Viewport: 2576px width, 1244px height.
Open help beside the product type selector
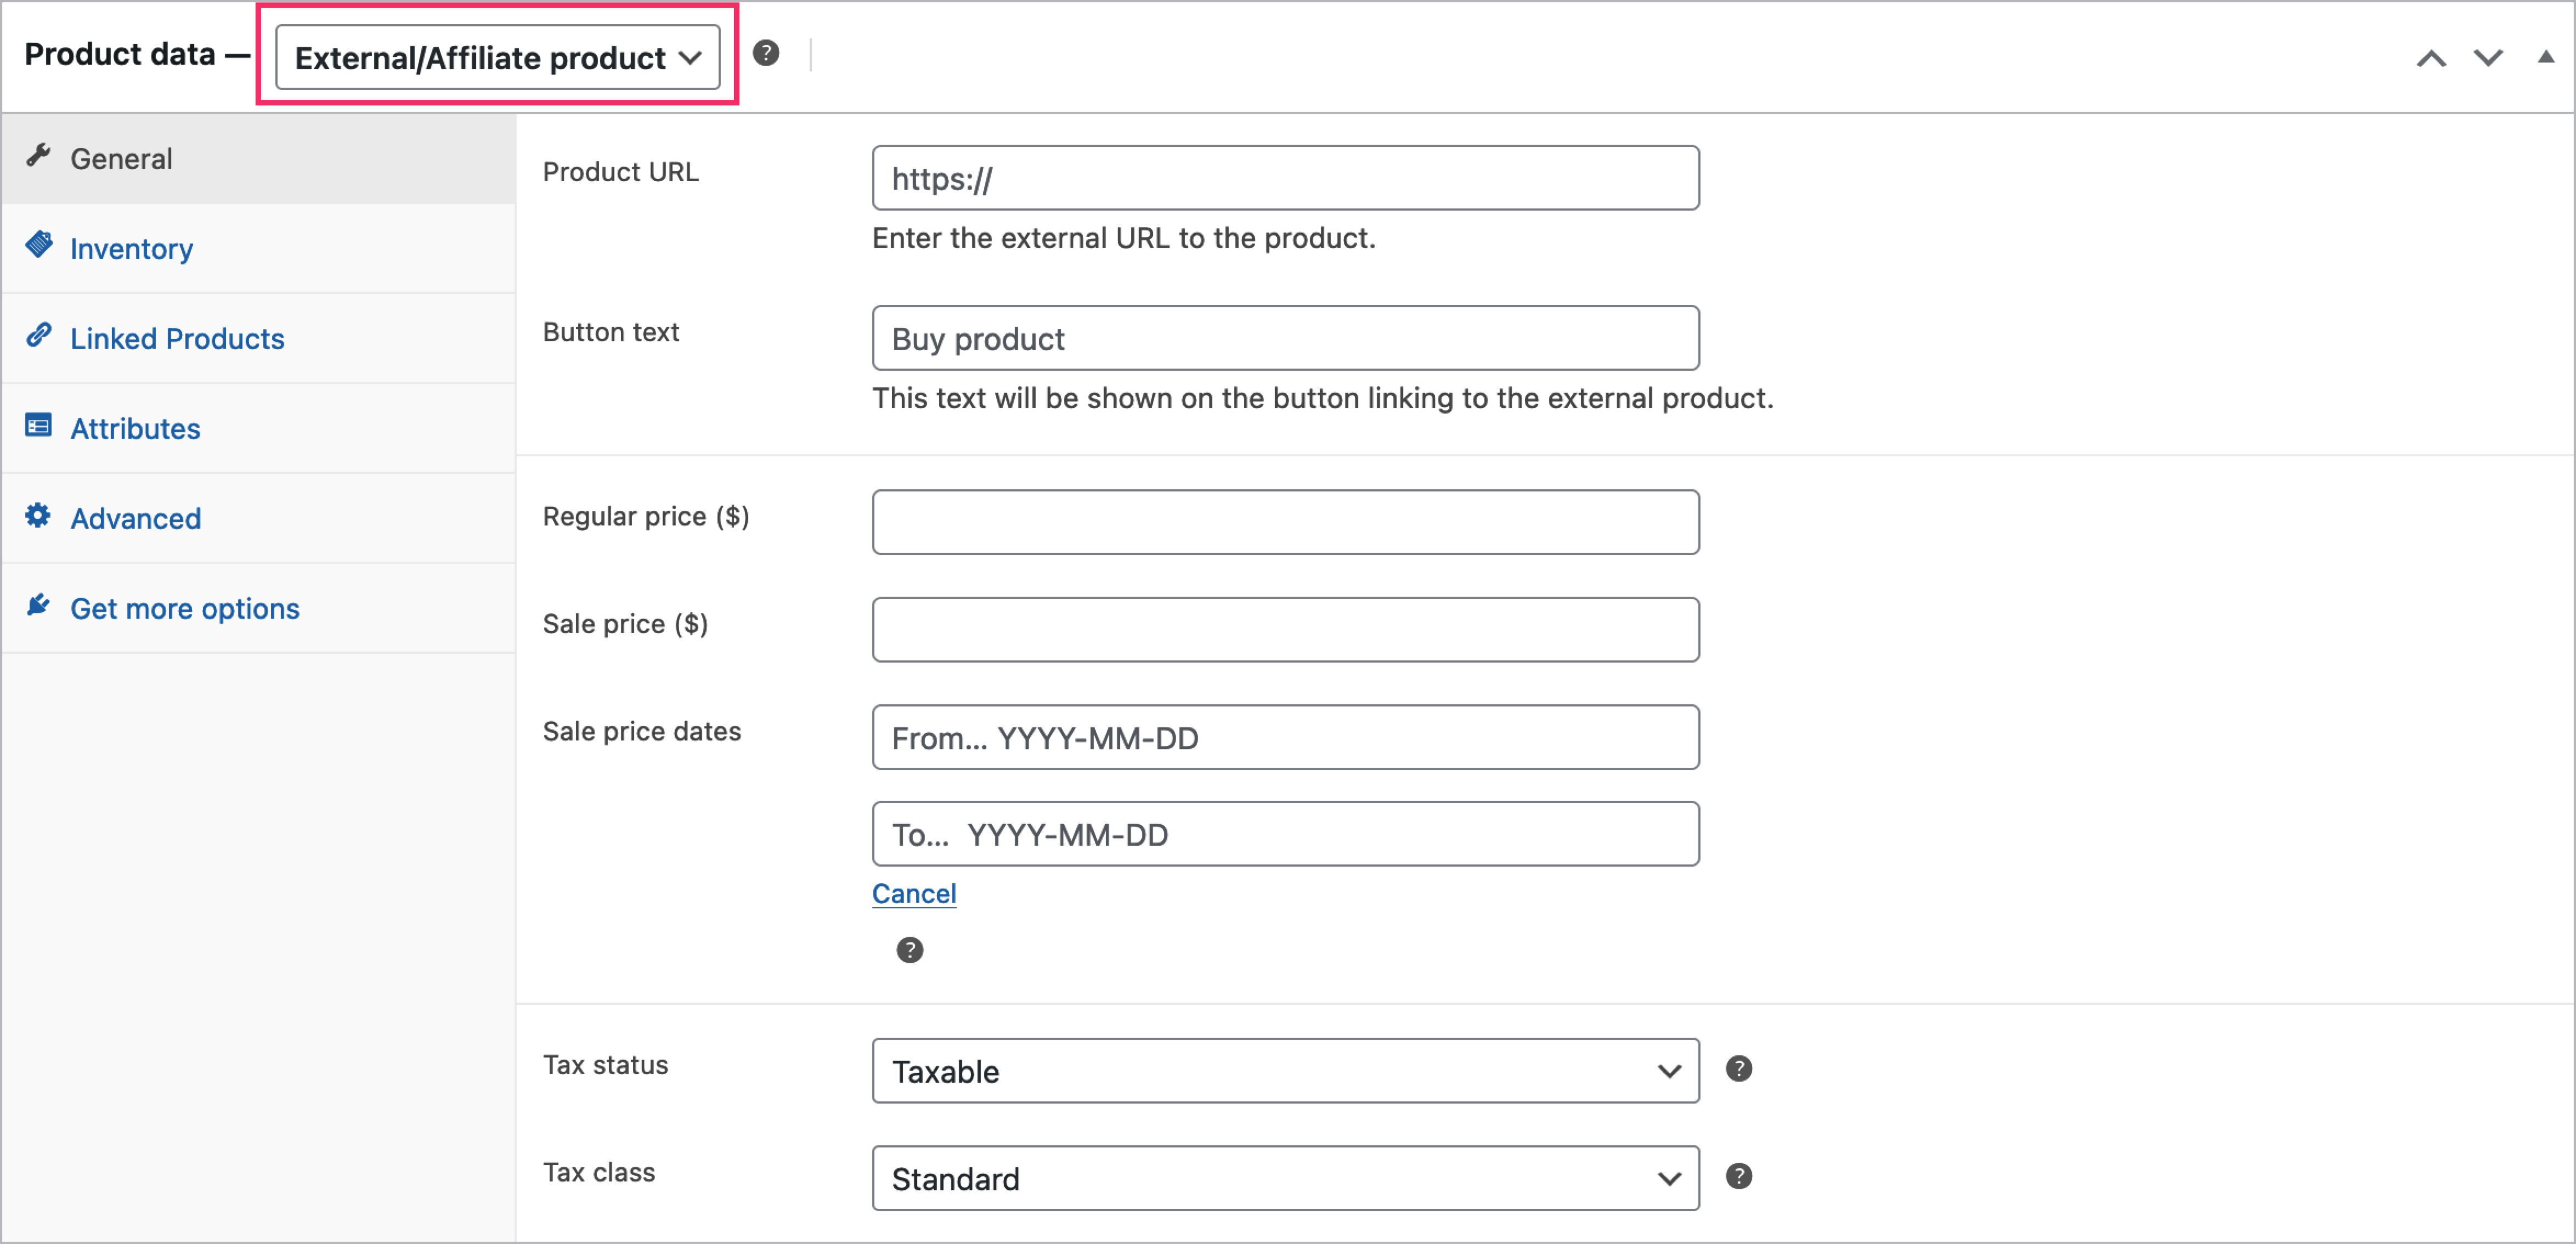pos(766,54)
